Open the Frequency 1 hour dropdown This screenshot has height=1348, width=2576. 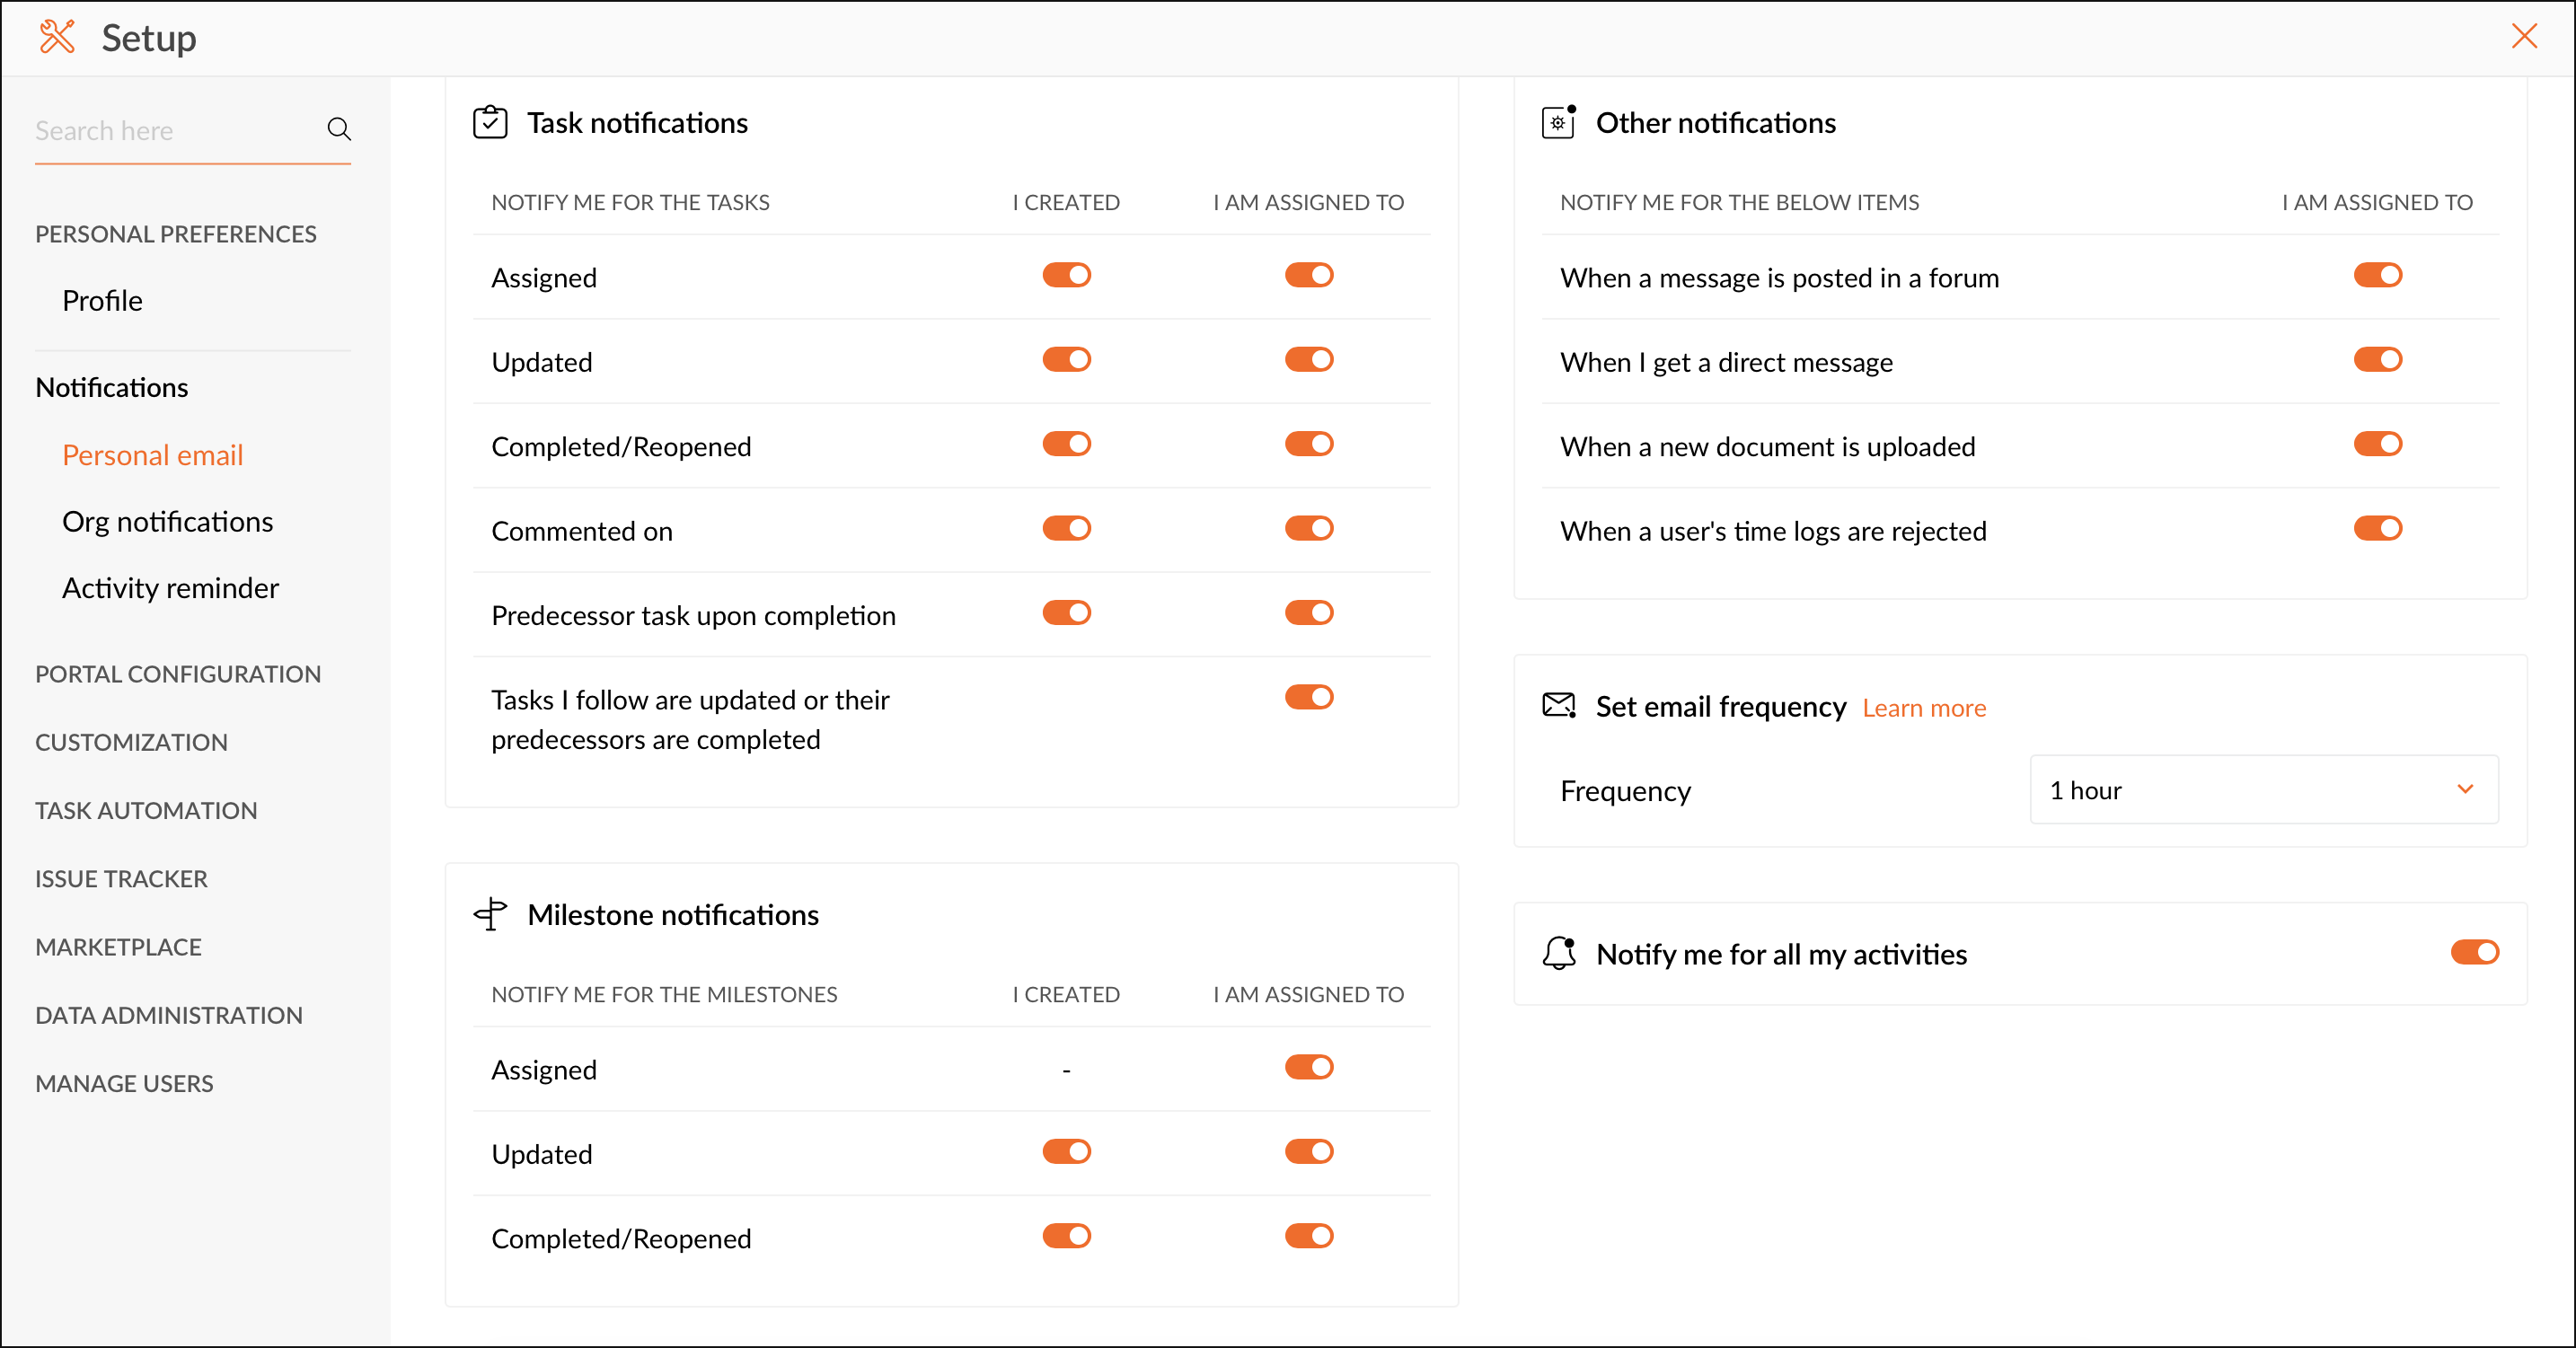coord(2263,790)
